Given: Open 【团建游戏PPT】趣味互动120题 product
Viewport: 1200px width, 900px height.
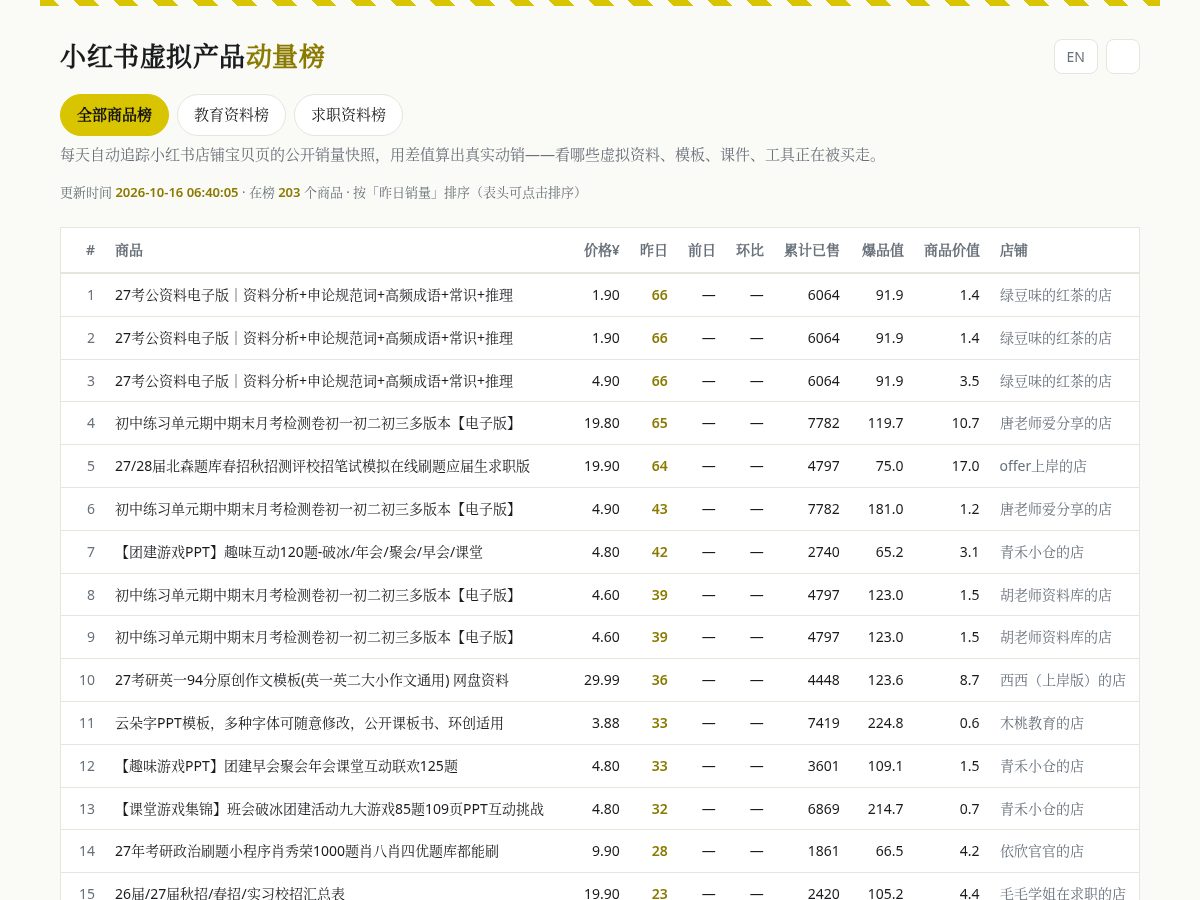Looking at the screenshot, I should tap(299, 552).
